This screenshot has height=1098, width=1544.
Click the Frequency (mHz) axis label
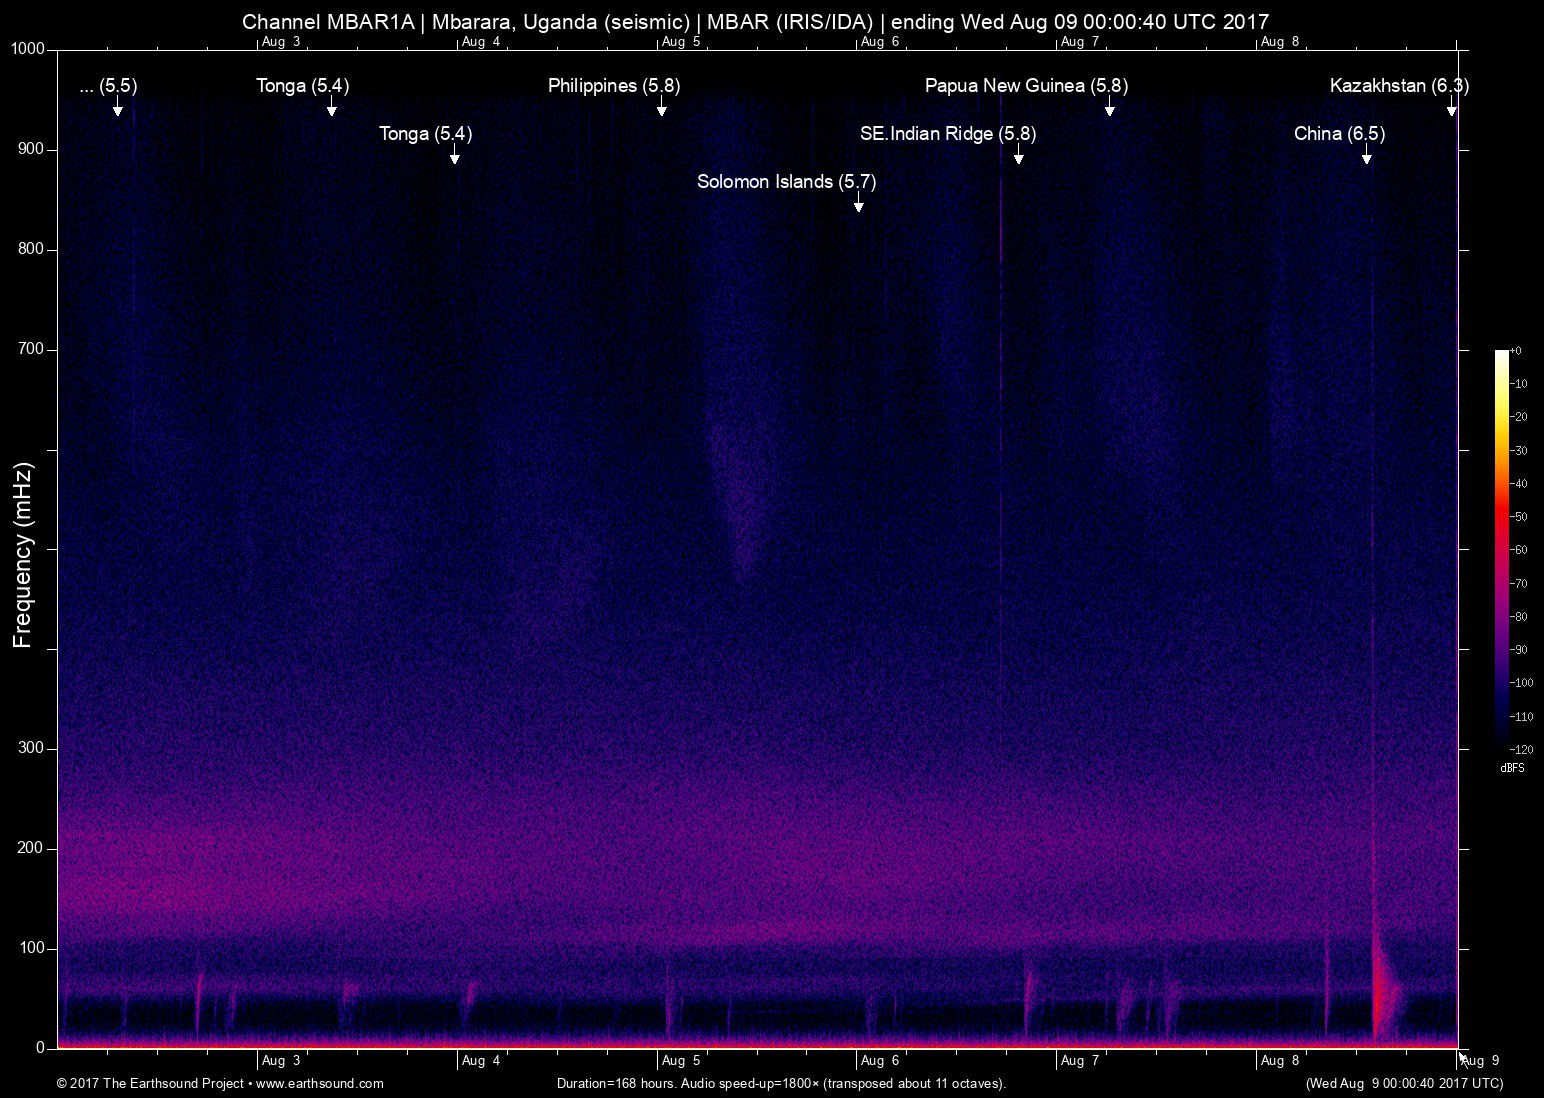click(22, 548)
